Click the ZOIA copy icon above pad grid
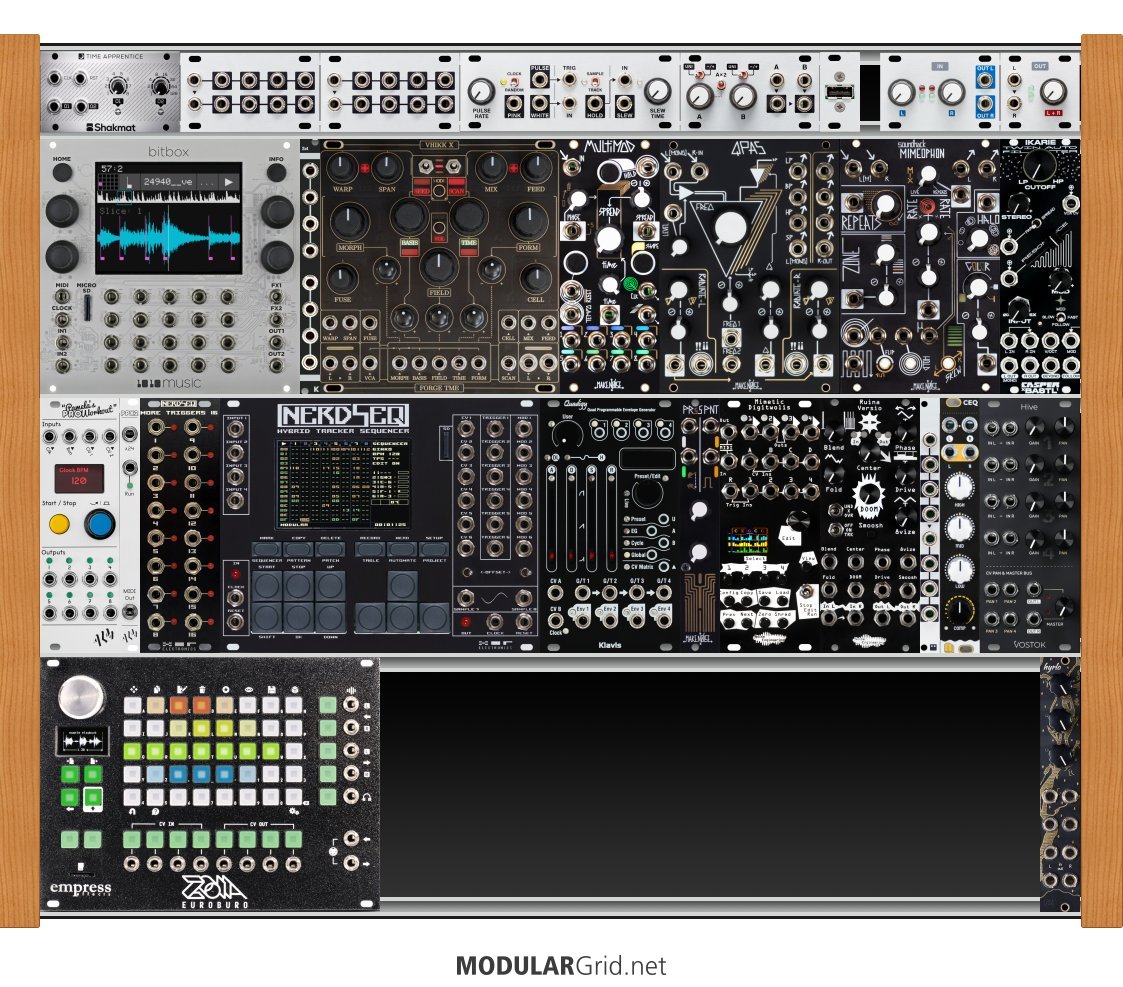1123x987 pixels. tap(156, 689)
